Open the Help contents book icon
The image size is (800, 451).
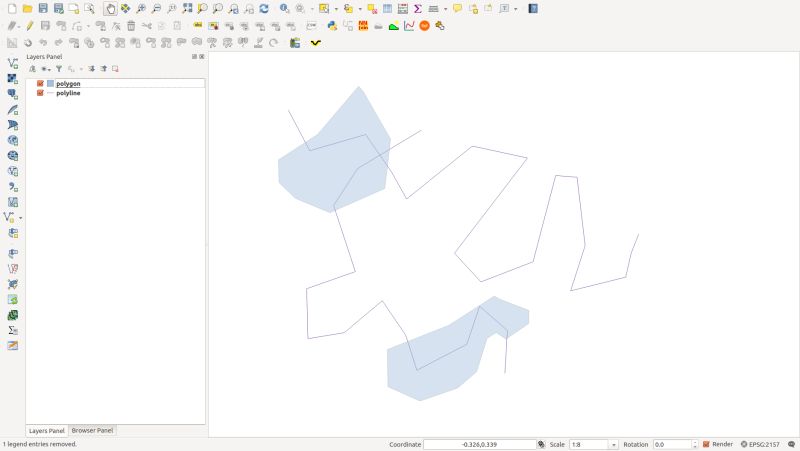[x=533, y=9]
